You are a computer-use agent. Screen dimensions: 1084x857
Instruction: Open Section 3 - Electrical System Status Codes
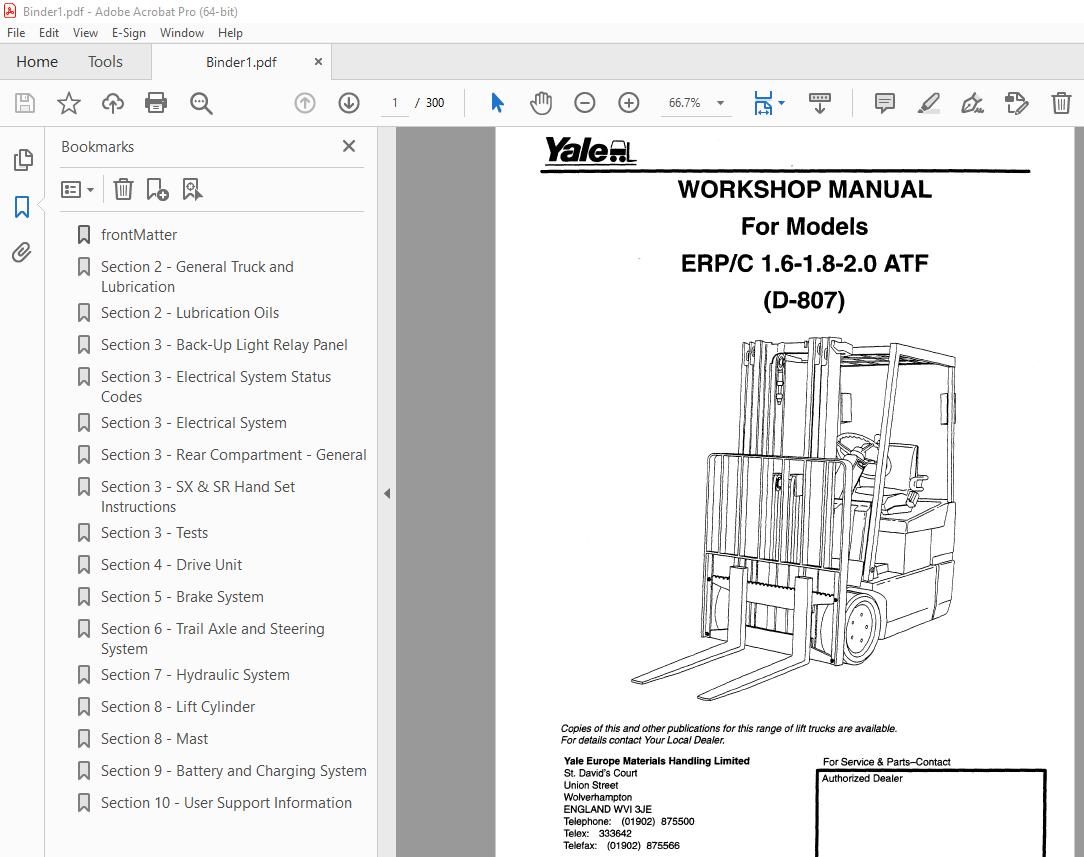coord(216,386)
